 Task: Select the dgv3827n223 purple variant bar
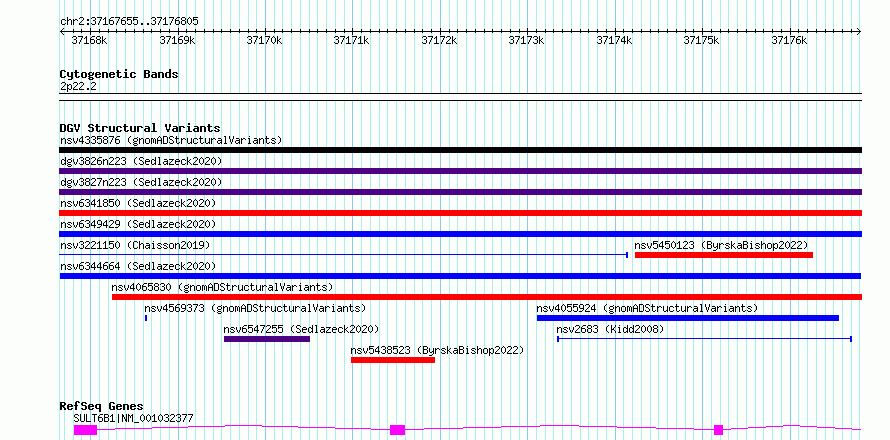point(460,192)
